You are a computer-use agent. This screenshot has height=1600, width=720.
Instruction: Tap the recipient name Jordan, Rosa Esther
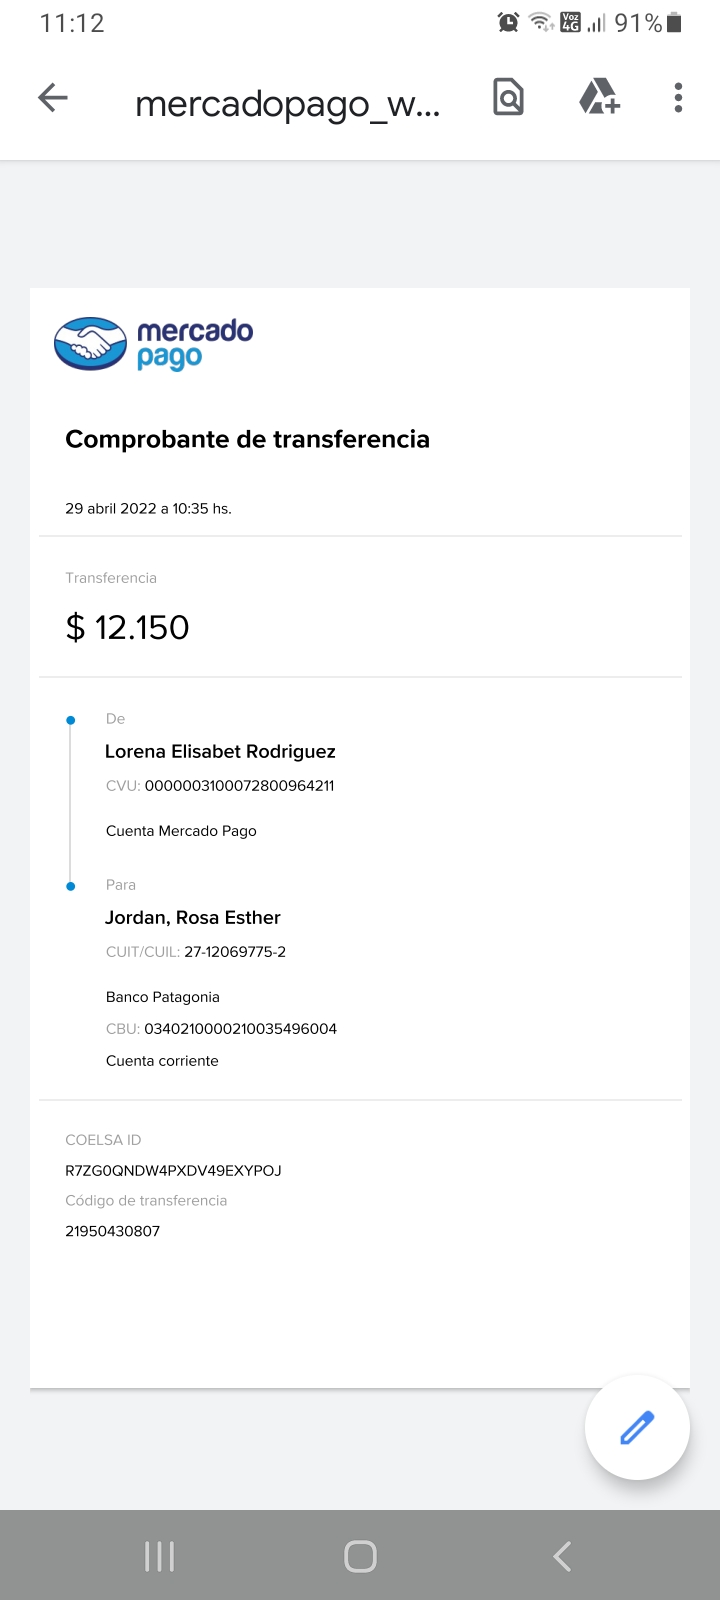coord(193,918)
